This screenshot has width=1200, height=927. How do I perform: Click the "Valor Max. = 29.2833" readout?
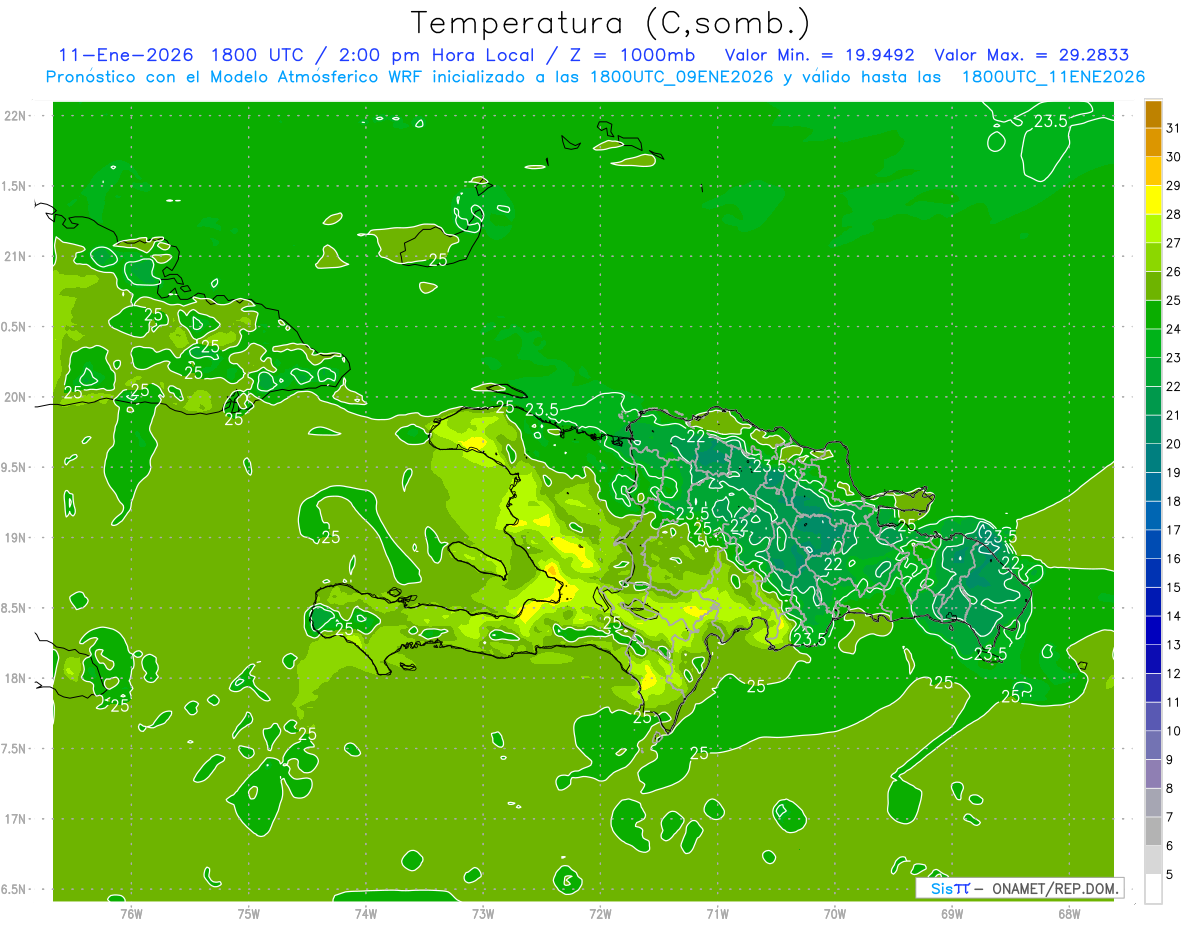(x=1031, y=54)
